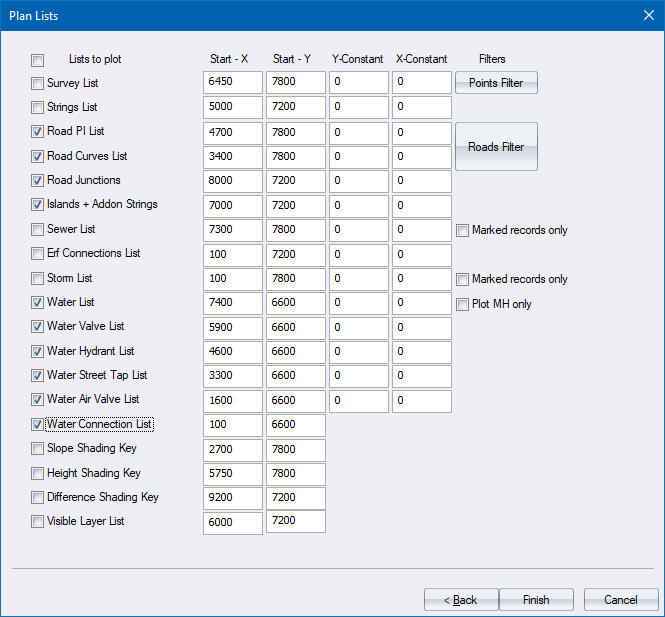Image resolution: width=665 pixels, height=617 pixels.
Task: Check the Storm List option
Action: pos(38,278)
